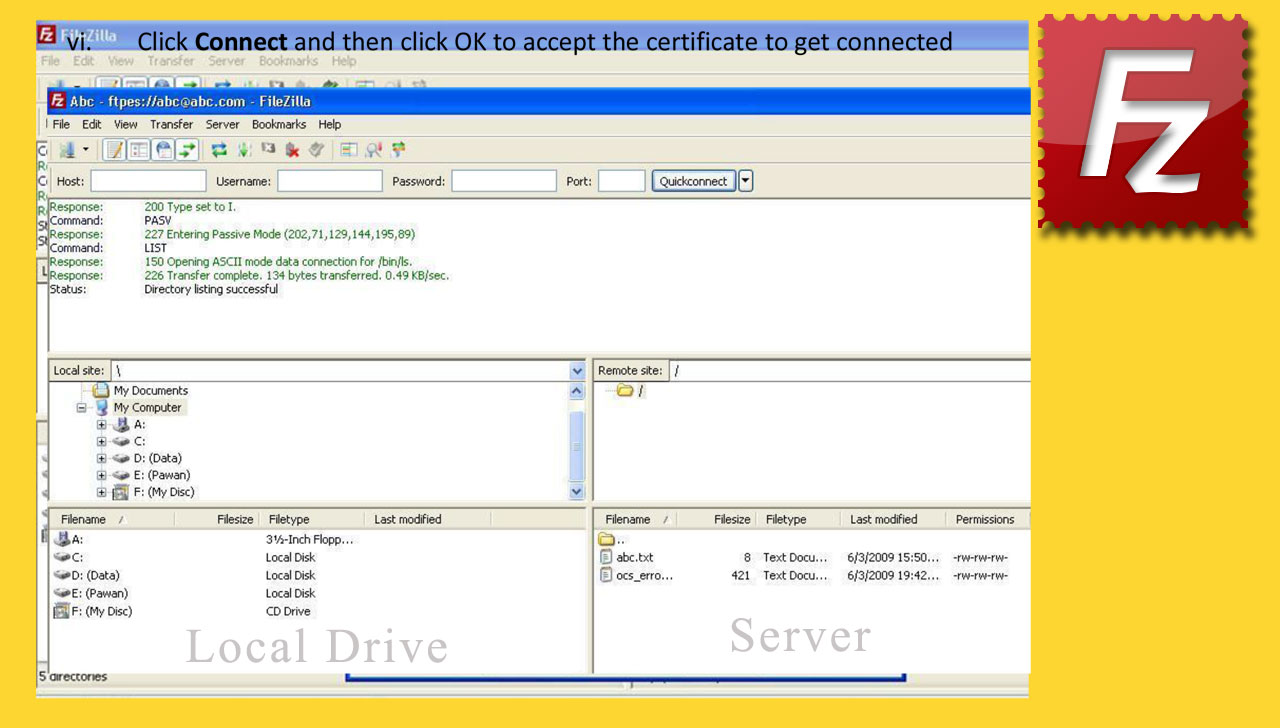
Task: Sort remote files by Permissions column
Action: coord(987,520)
